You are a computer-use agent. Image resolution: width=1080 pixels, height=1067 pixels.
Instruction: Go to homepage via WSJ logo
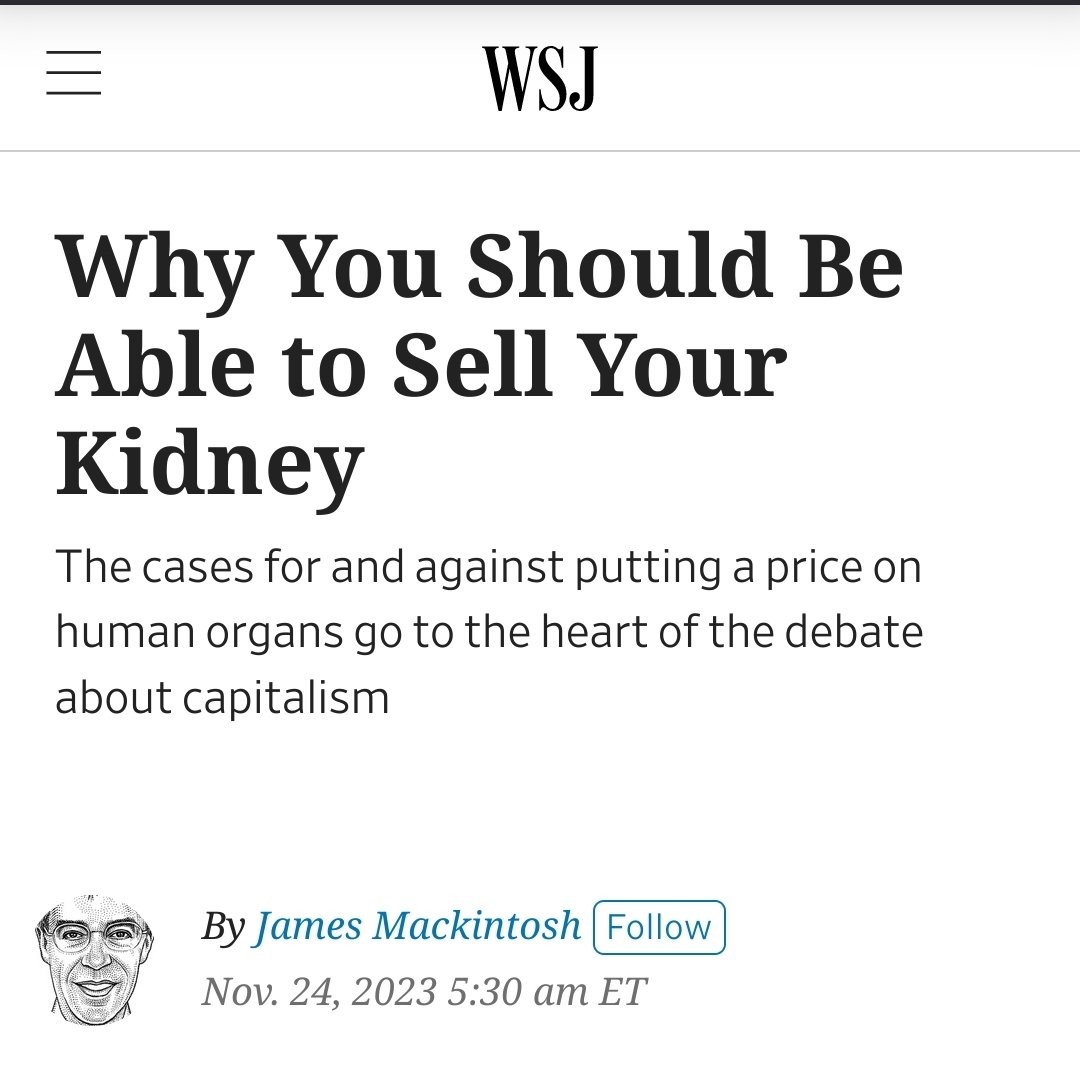coord(539,78)
